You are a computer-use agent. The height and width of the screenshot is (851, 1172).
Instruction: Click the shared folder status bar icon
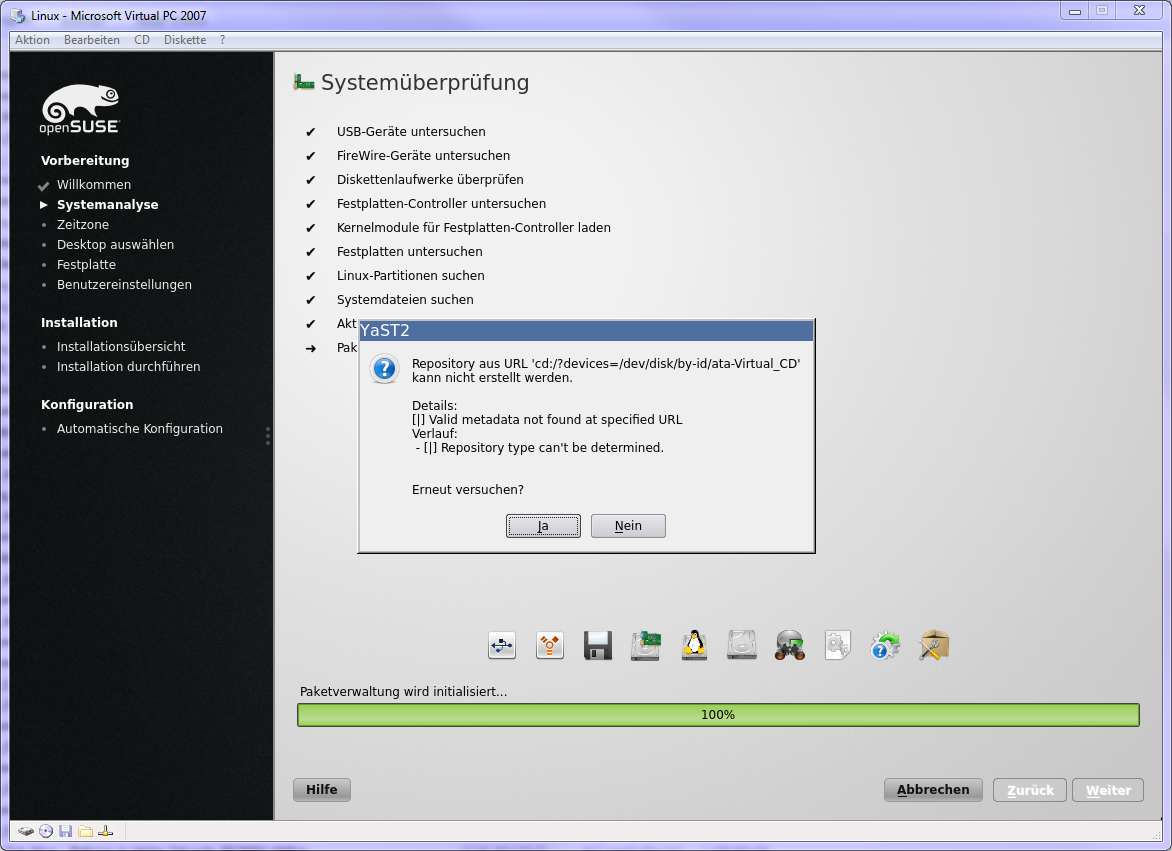(85, 831)
